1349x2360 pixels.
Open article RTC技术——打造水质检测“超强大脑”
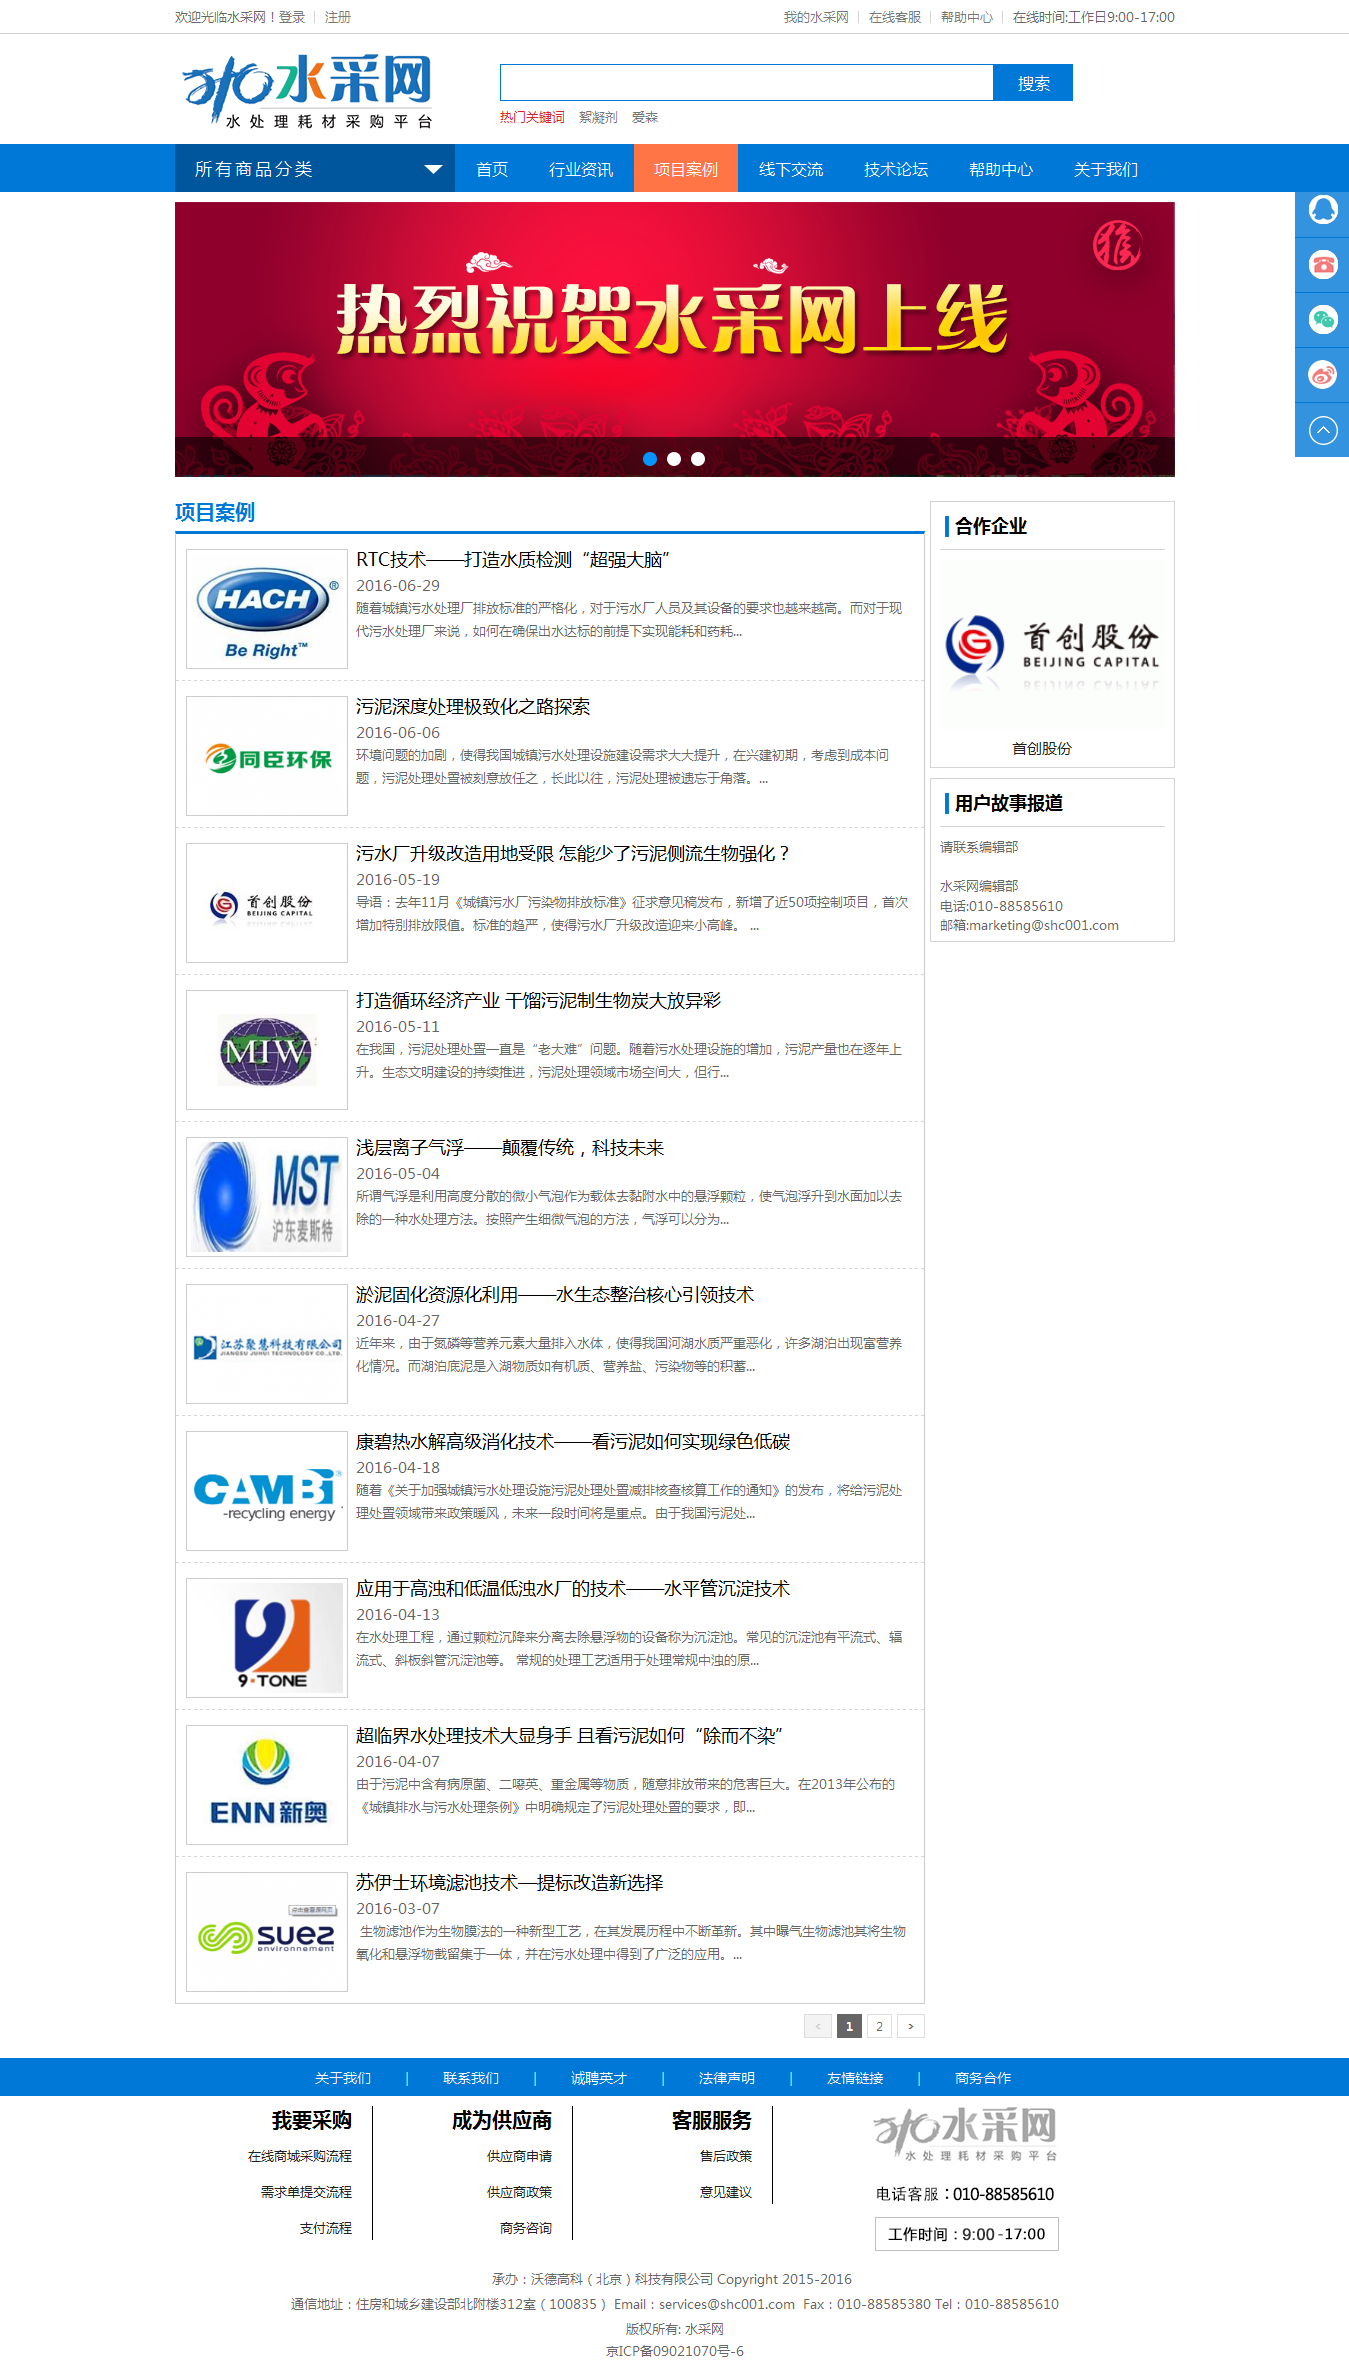(x=513, y=560)
